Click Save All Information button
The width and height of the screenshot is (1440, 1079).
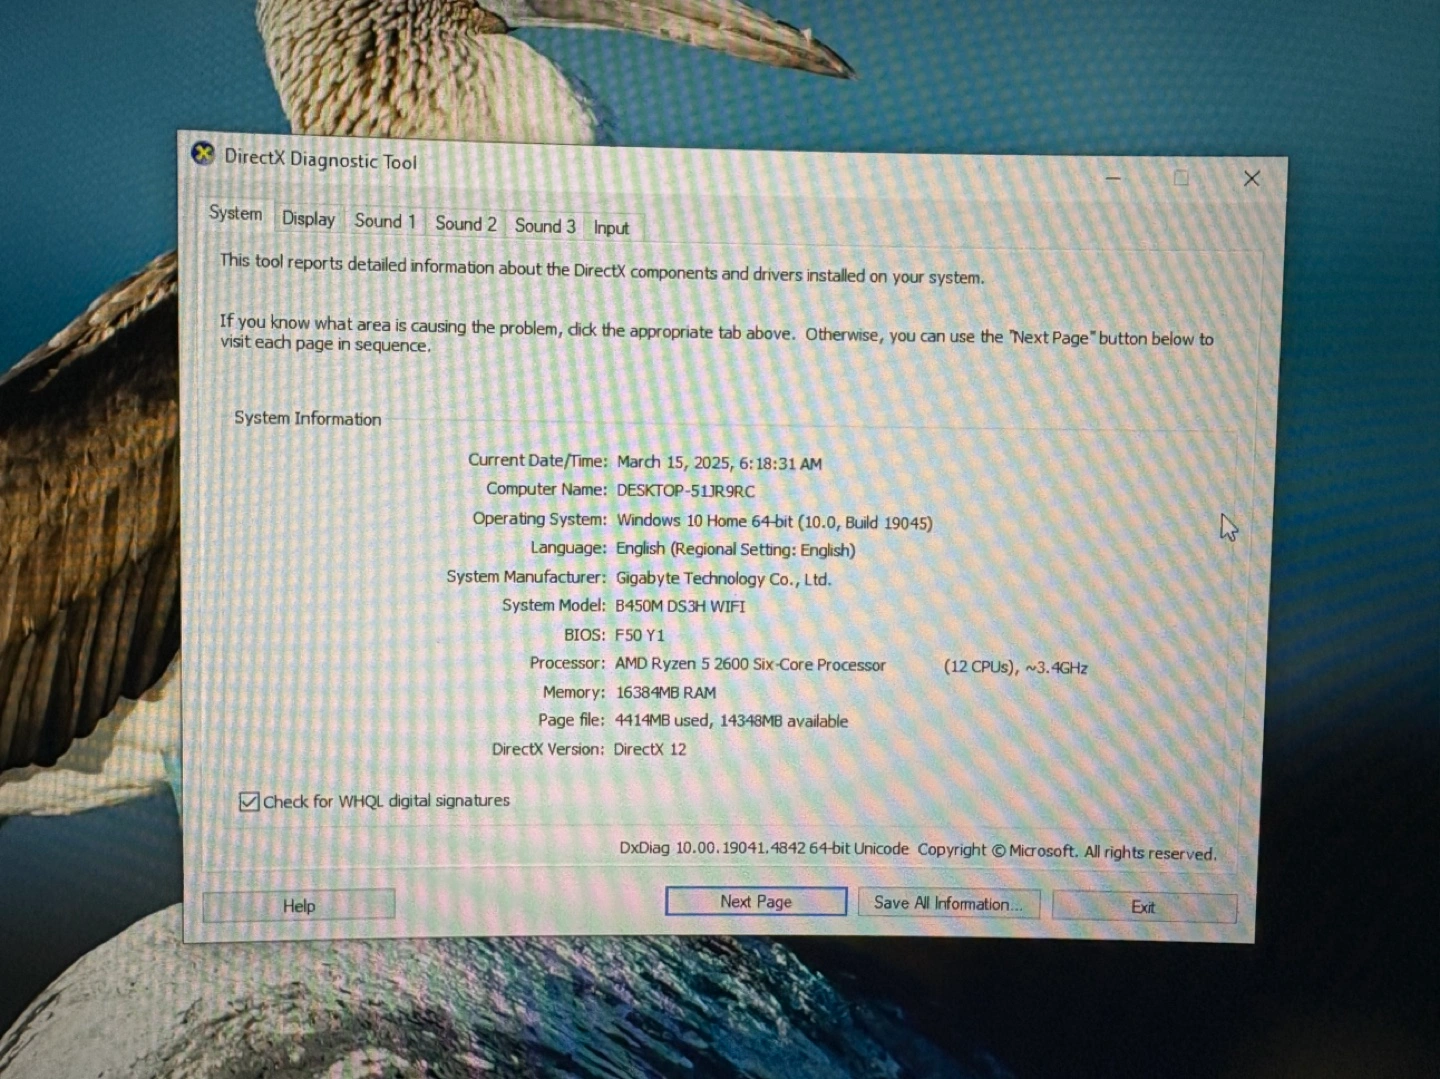coord(947,904)
